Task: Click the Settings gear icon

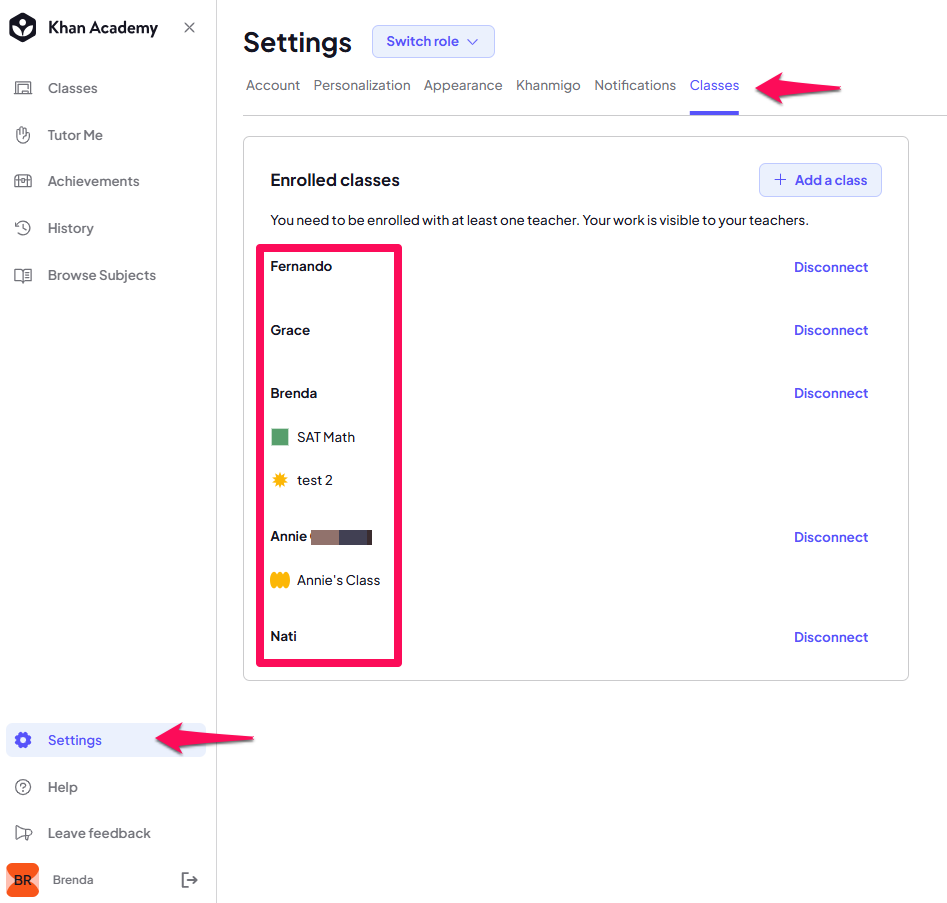Action: [23, 740]
